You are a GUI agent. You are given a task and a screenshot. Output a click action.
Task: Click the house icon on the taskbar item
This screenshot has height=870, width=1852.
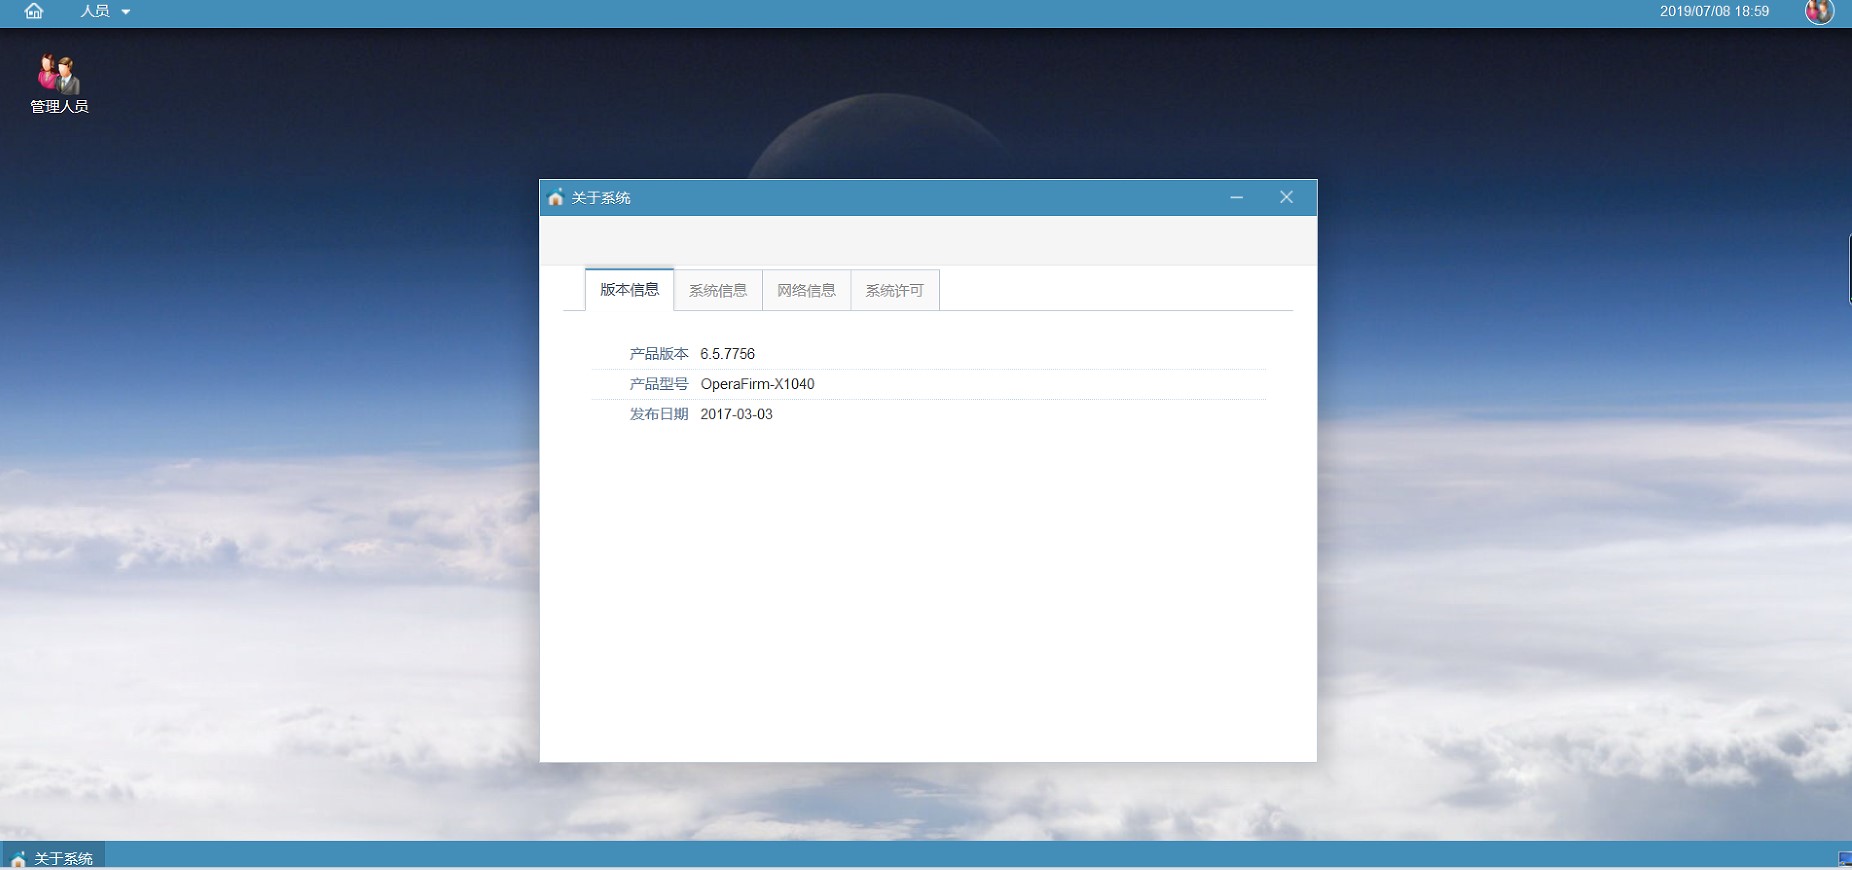18,859
